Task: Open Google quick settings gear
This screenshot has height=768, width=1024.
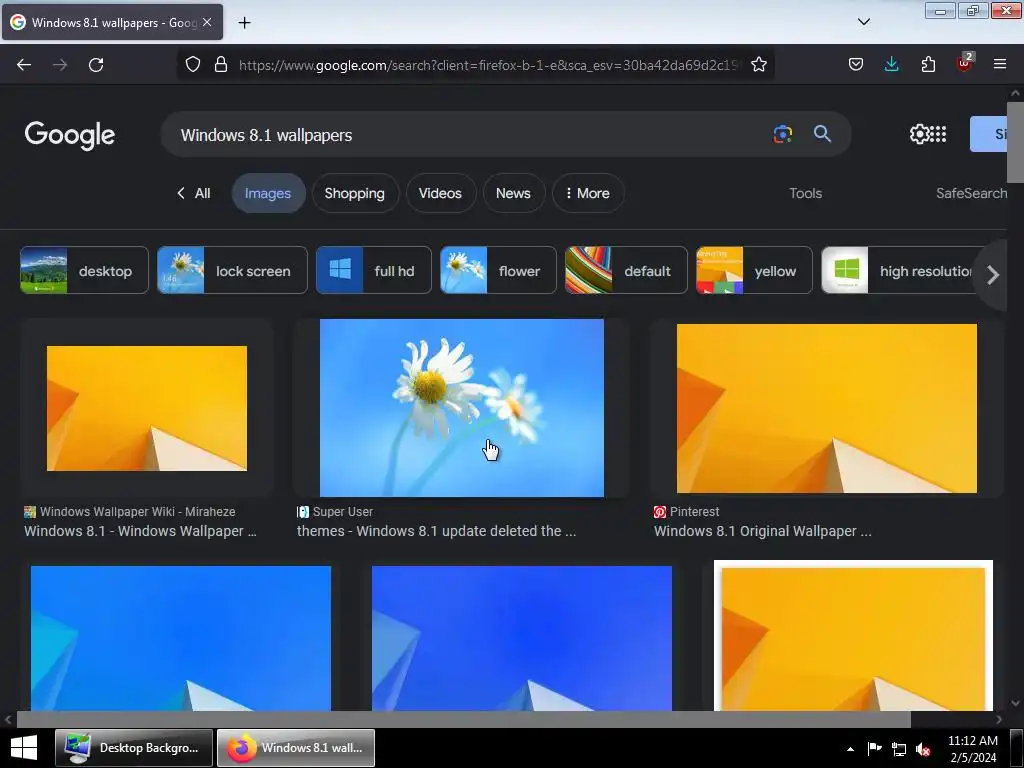Action: [x=919, y=134]
